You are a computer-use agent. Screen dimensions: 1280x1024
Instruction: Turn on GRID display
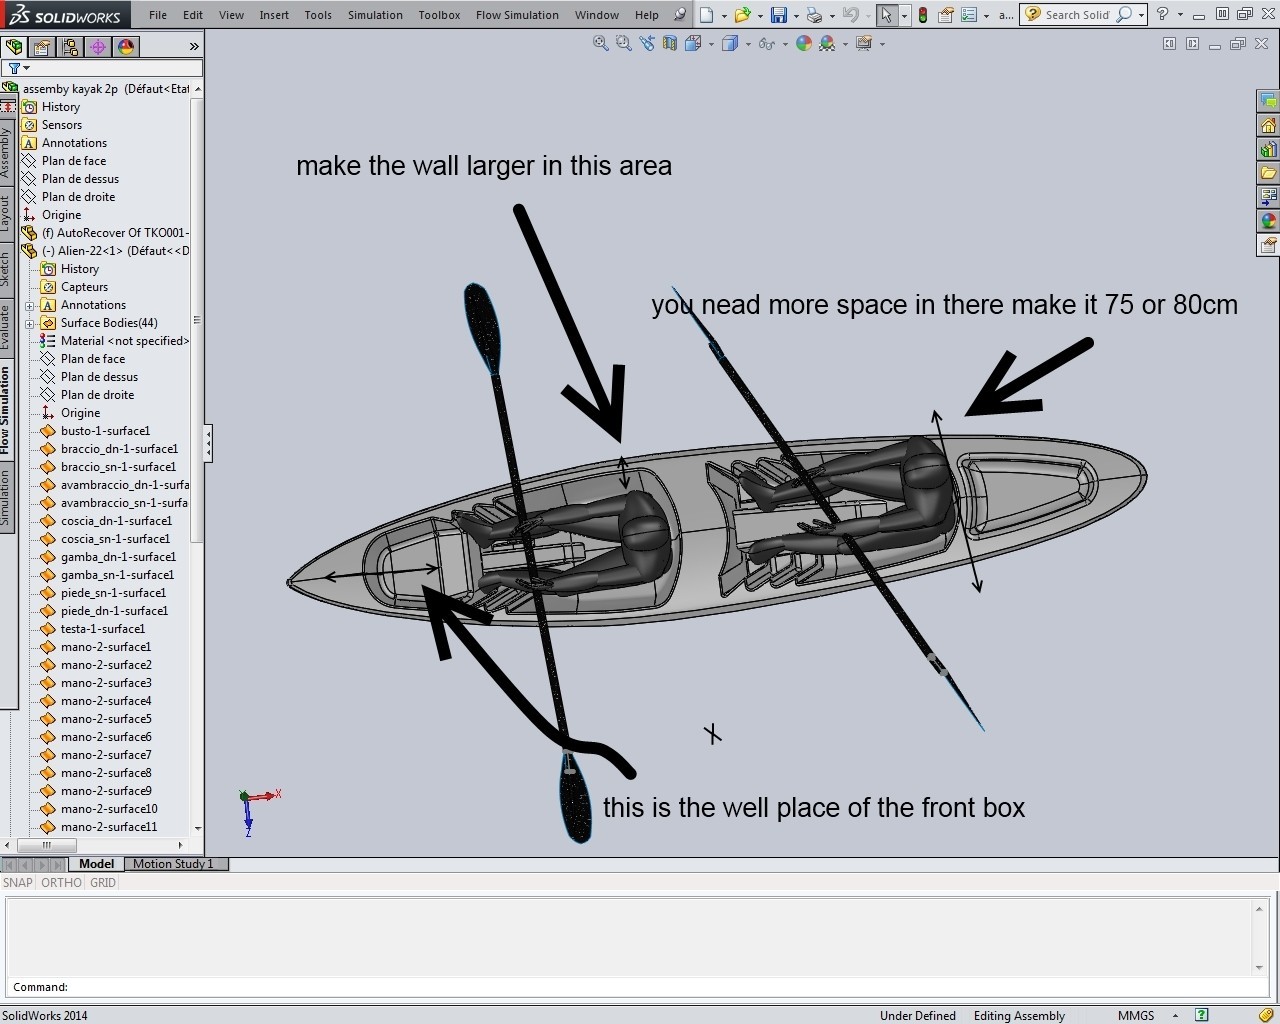click(103, 882)
